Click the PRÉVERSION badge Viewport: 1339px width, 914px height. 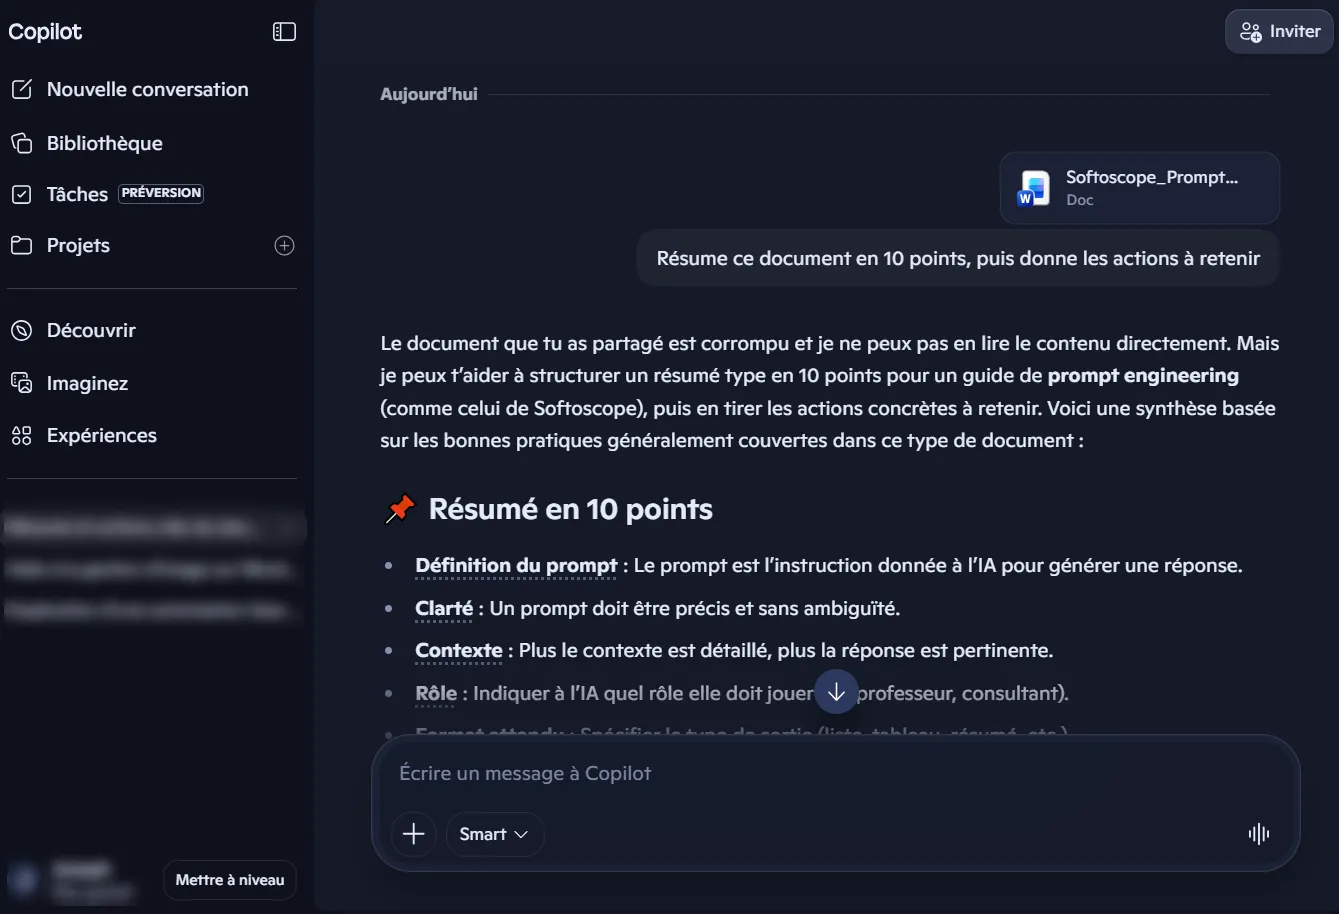tap(161, 193)
